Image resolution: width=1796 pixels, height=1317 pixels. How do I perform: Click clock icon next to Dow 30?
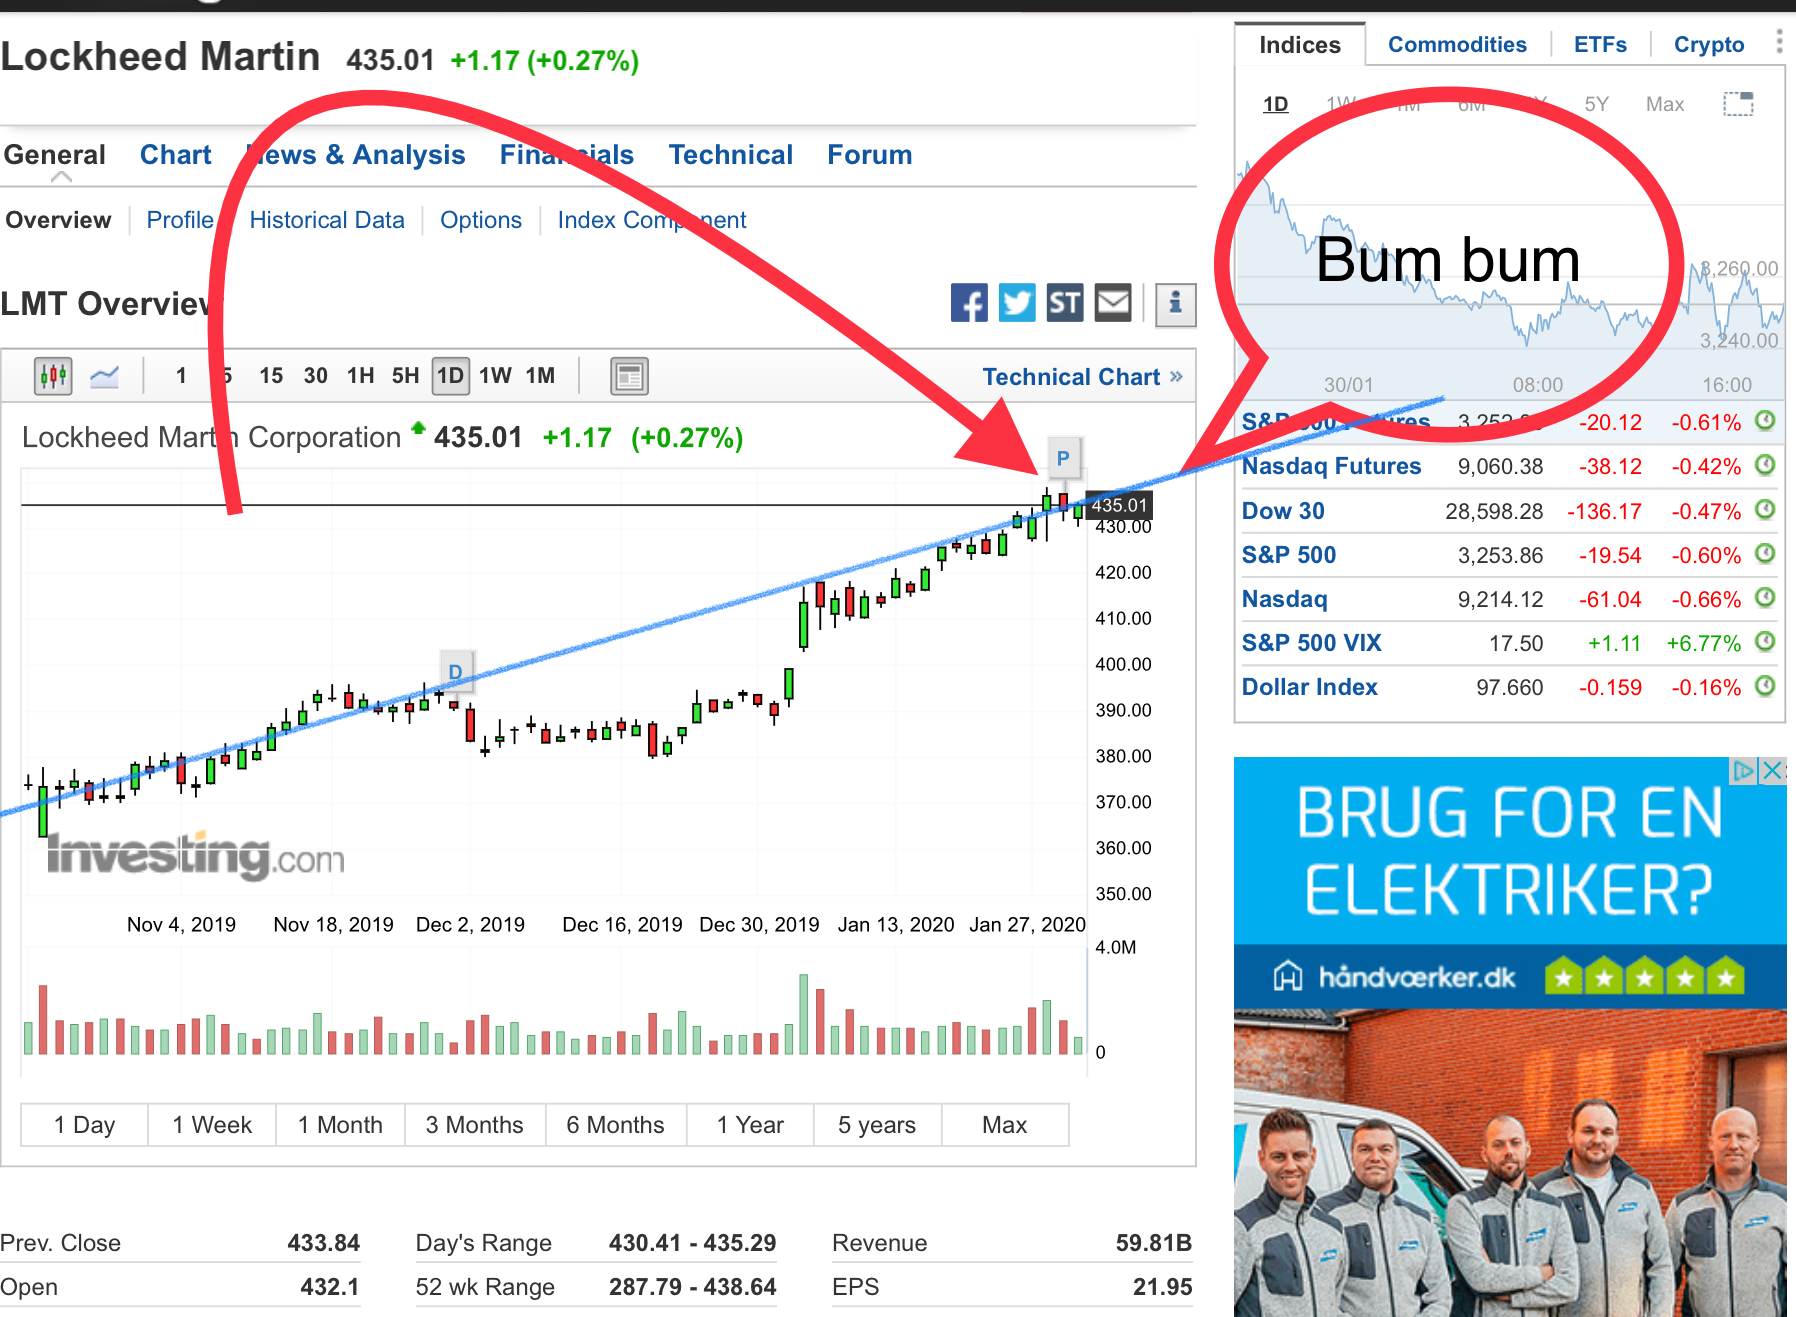click(1765, 510)
